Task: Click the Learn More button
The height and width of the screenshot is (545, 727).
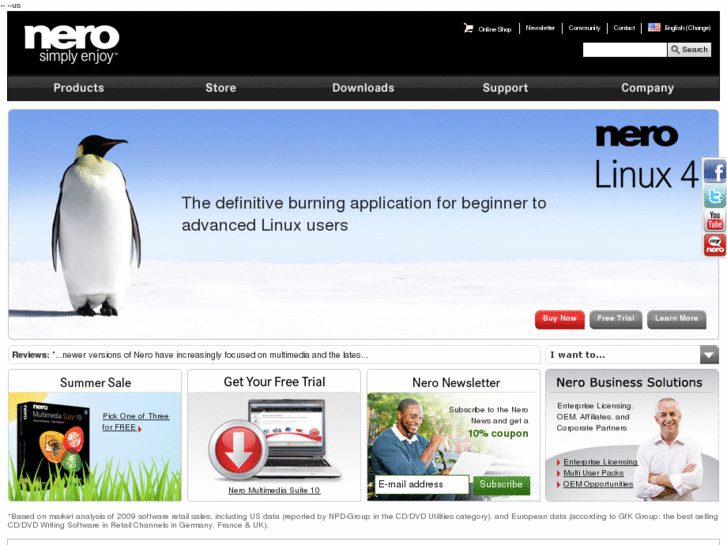Action: click(676, 319)
